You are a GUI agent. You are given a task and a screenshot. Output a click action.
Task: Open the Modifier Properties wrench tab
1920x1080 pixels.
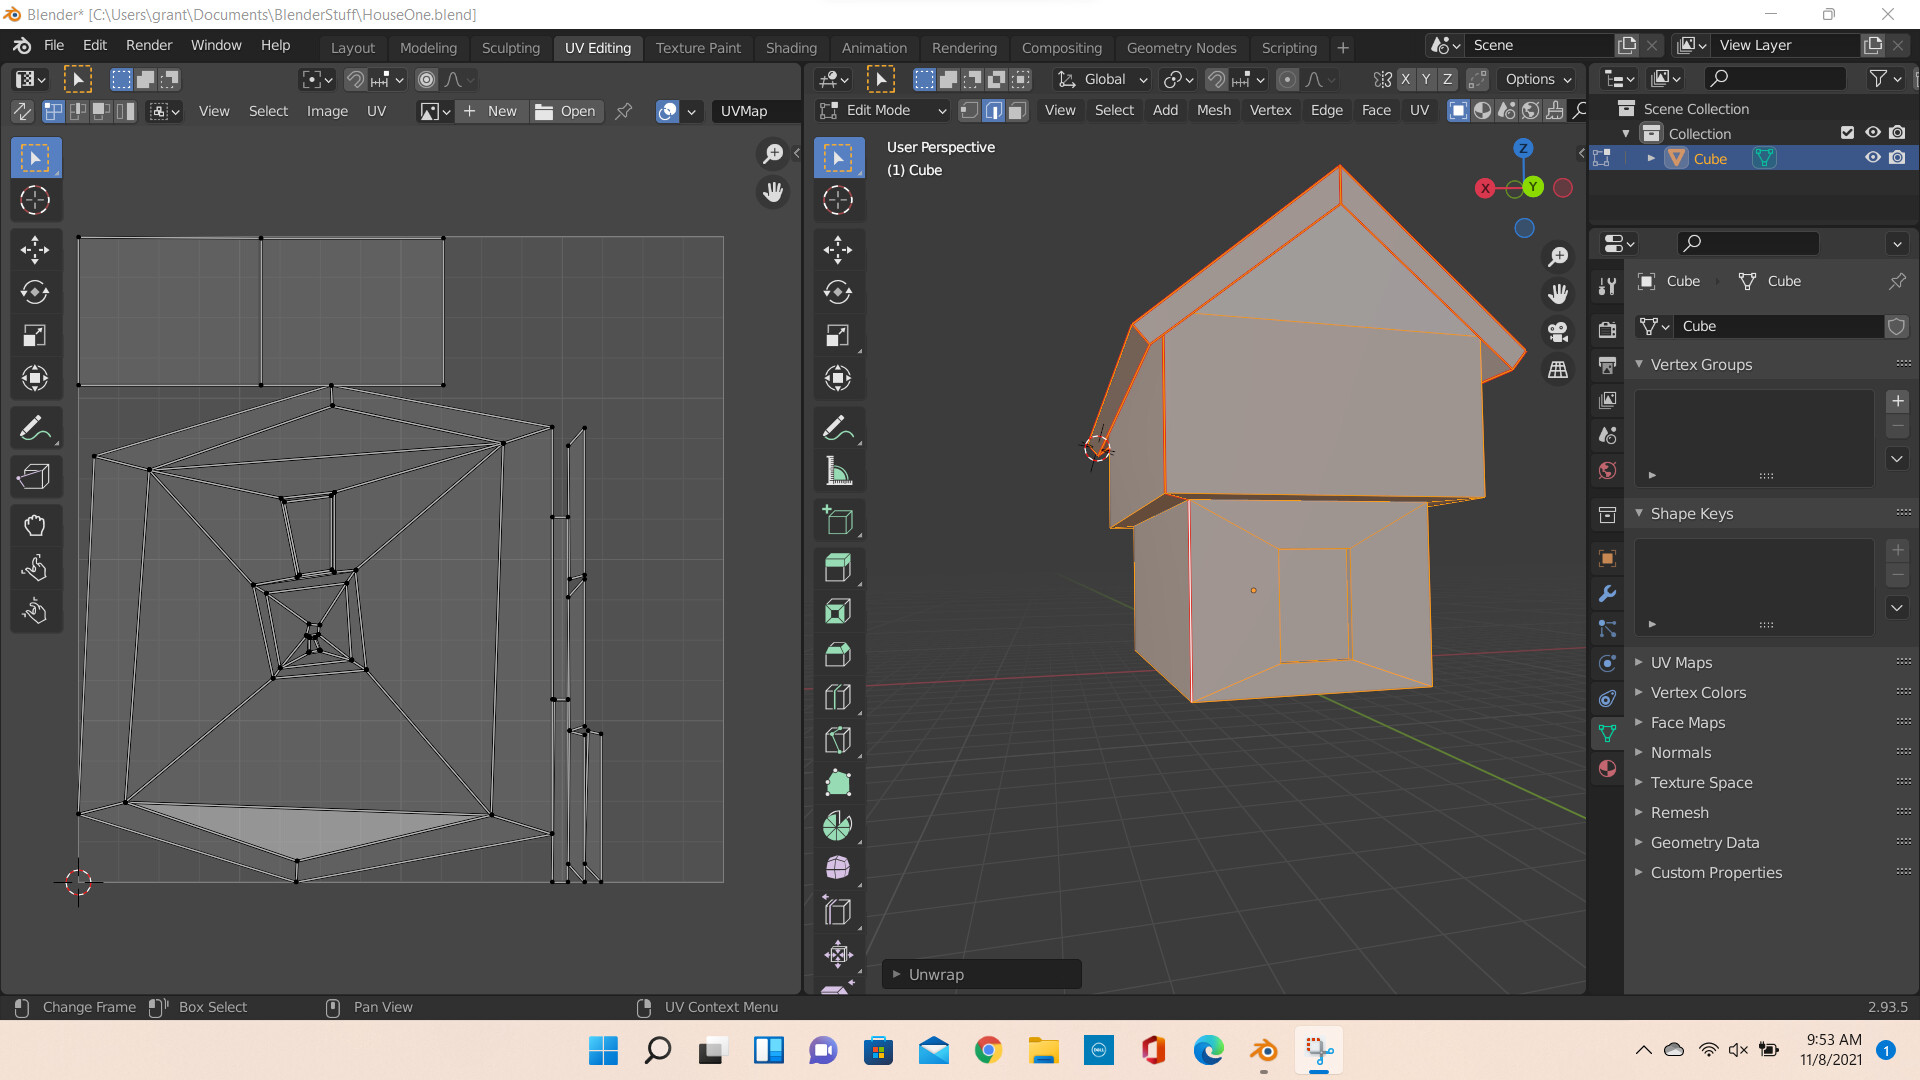1606,594
